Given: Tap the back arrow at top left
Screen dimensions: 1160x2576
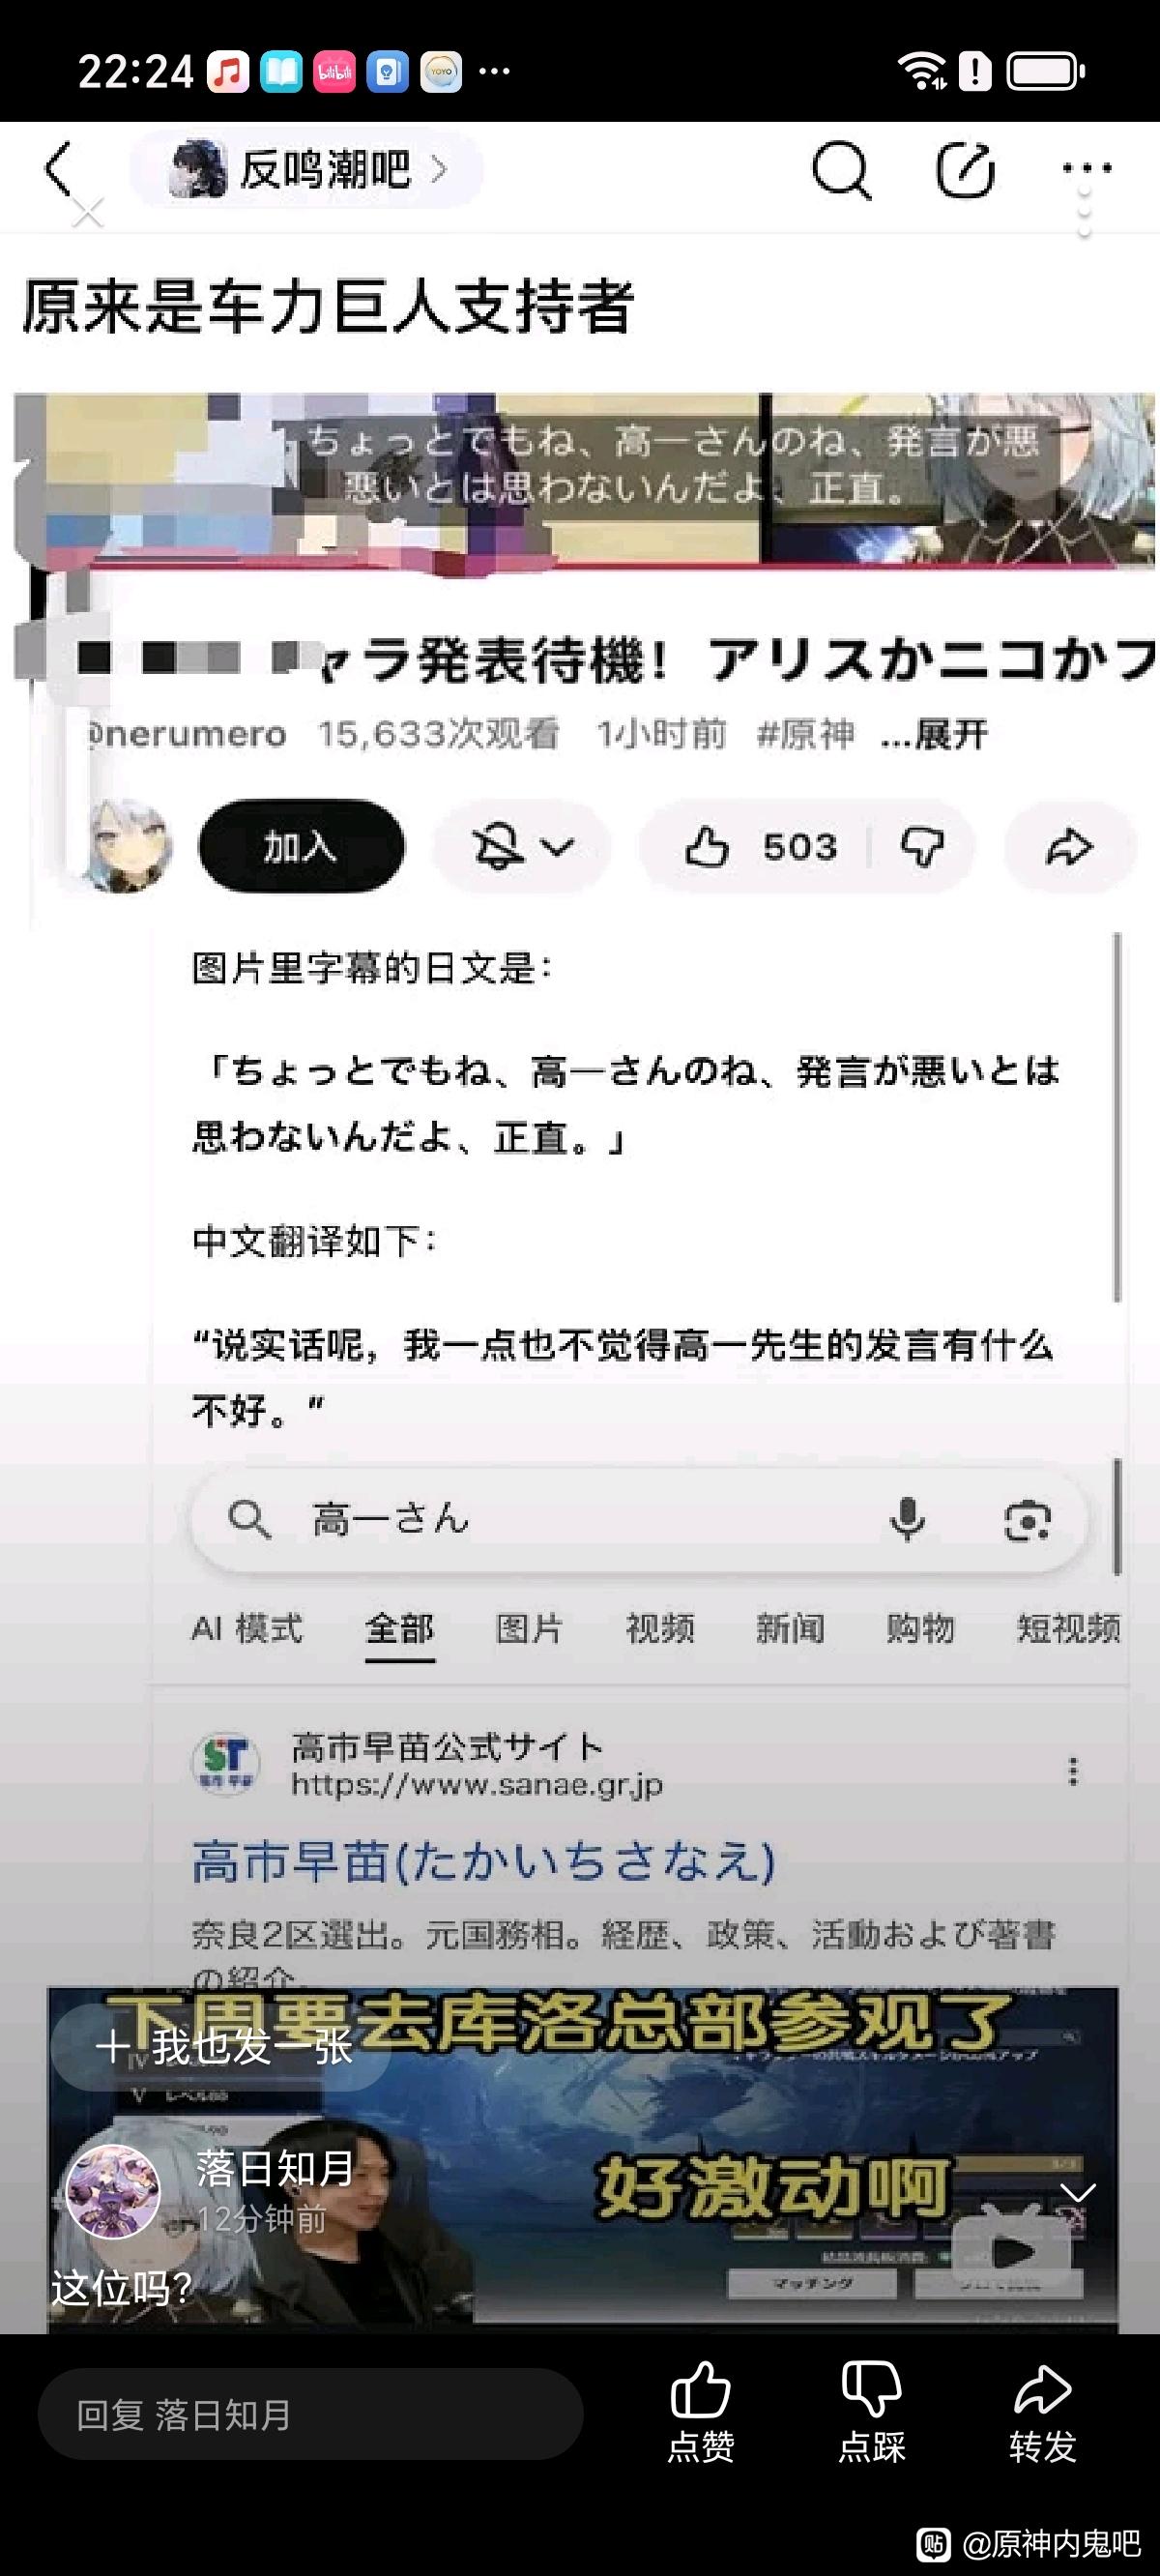Looking at the screenshot, I should 59,169.
